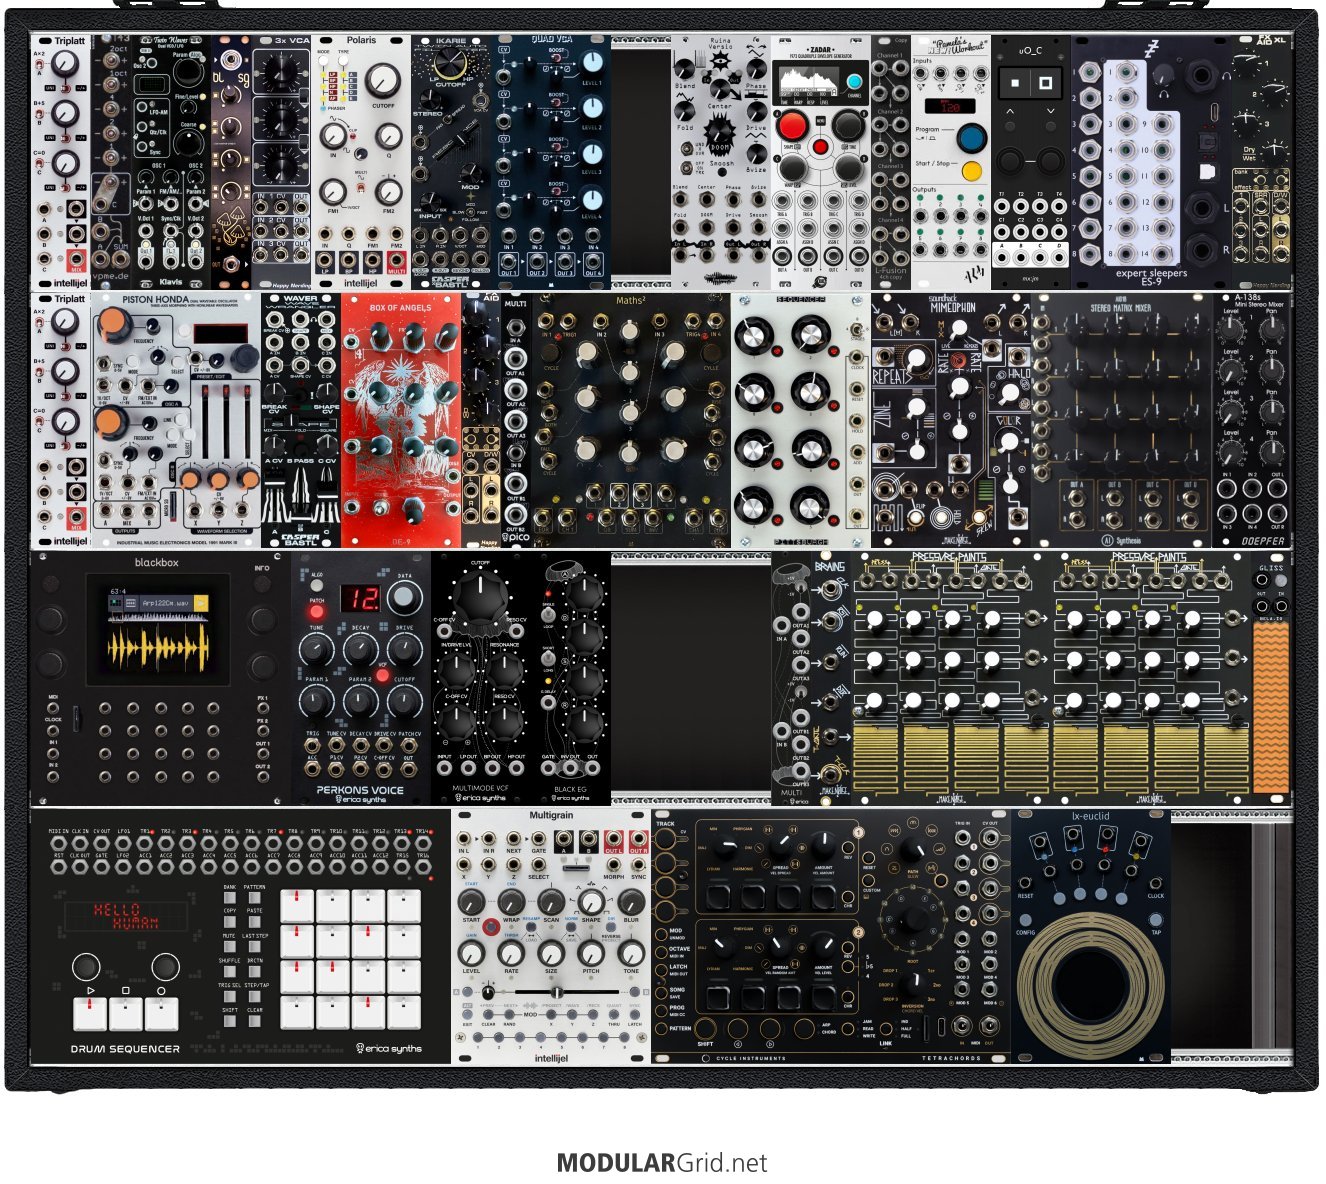Click the TONE knob on Multigrain

pos(631,953)
